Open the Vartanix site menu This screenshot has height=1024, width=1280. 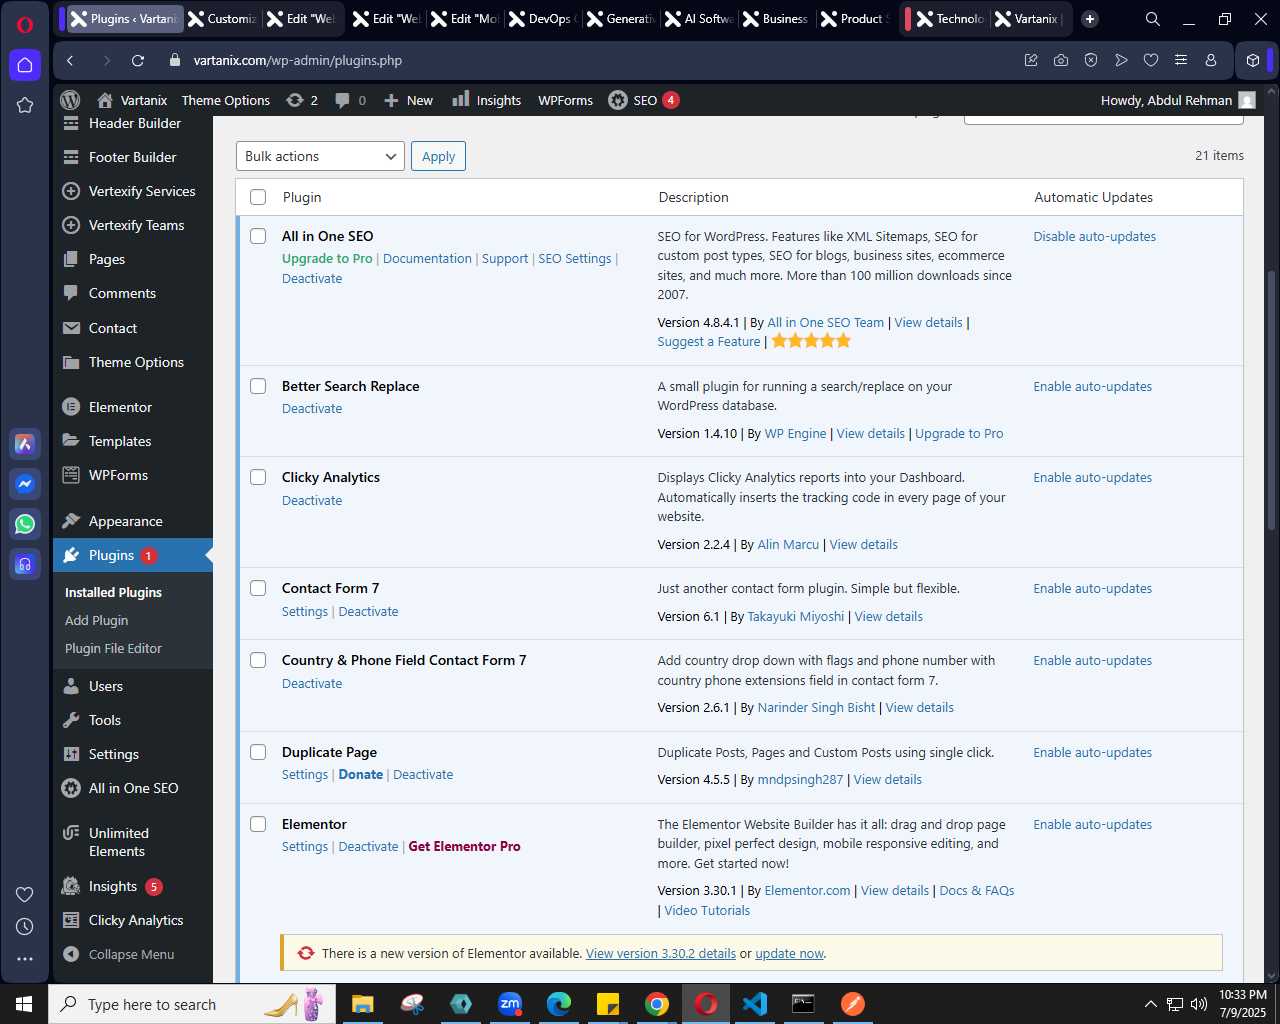132,100
